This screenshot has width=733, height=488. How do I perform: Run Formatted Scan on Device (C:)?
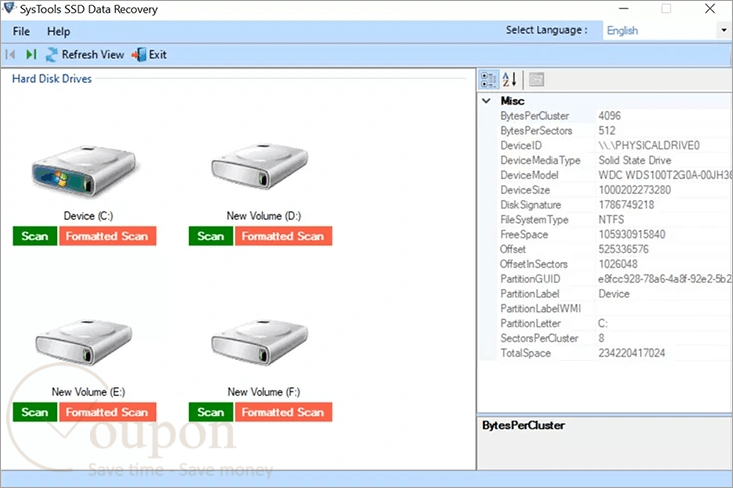pyautogui.click(x=108, y=236)
